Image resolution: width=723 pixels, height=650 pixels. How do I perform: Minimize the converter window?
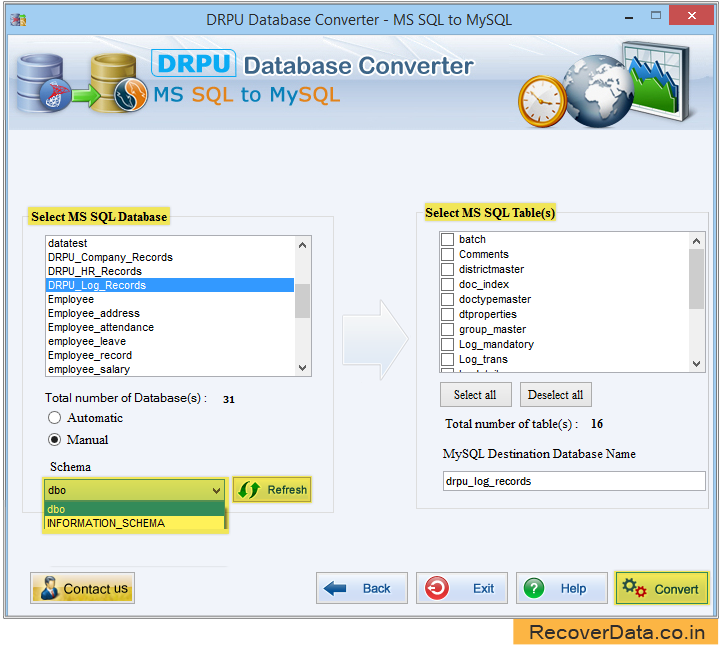[x=629, y=18]
